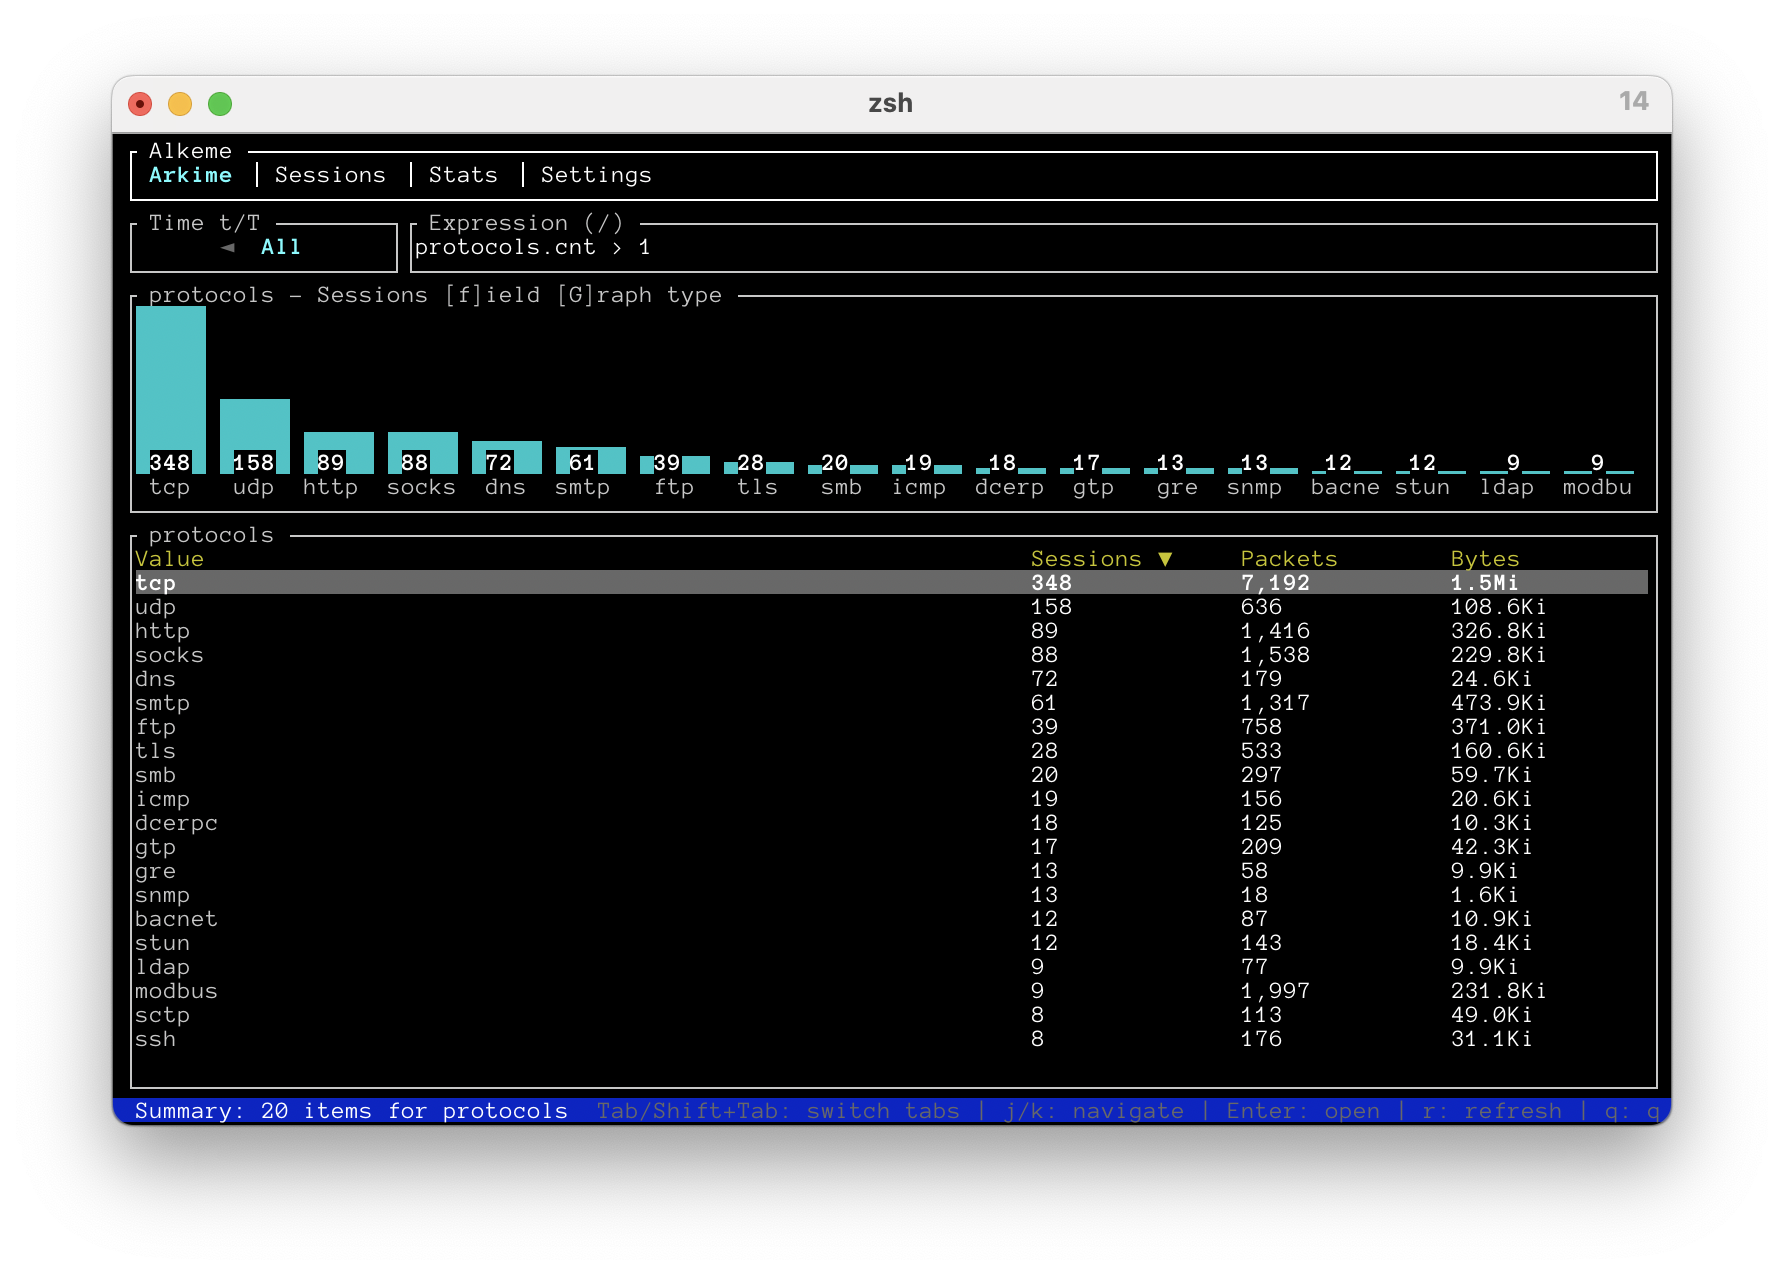The image size is (1784, 1274).
Task: Click the 7,192 packets value for tcp
Action: [x=1275, y=583]
